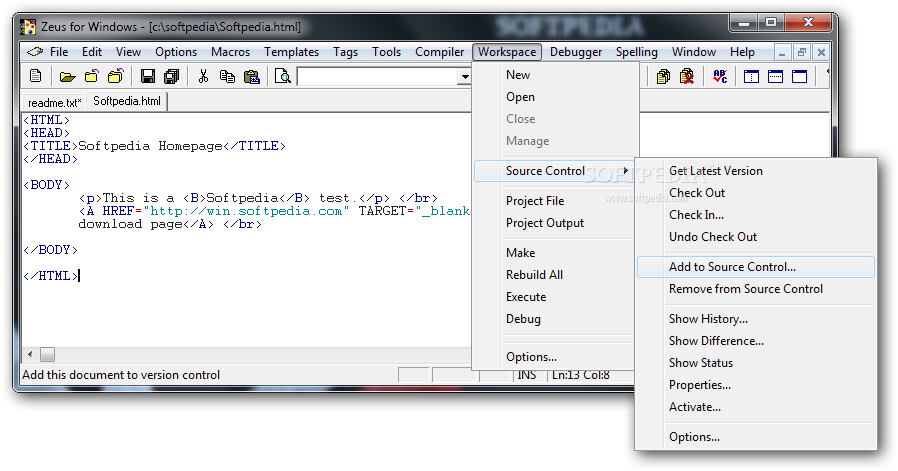Click the stacked yellow documents icon

point(663,76)
